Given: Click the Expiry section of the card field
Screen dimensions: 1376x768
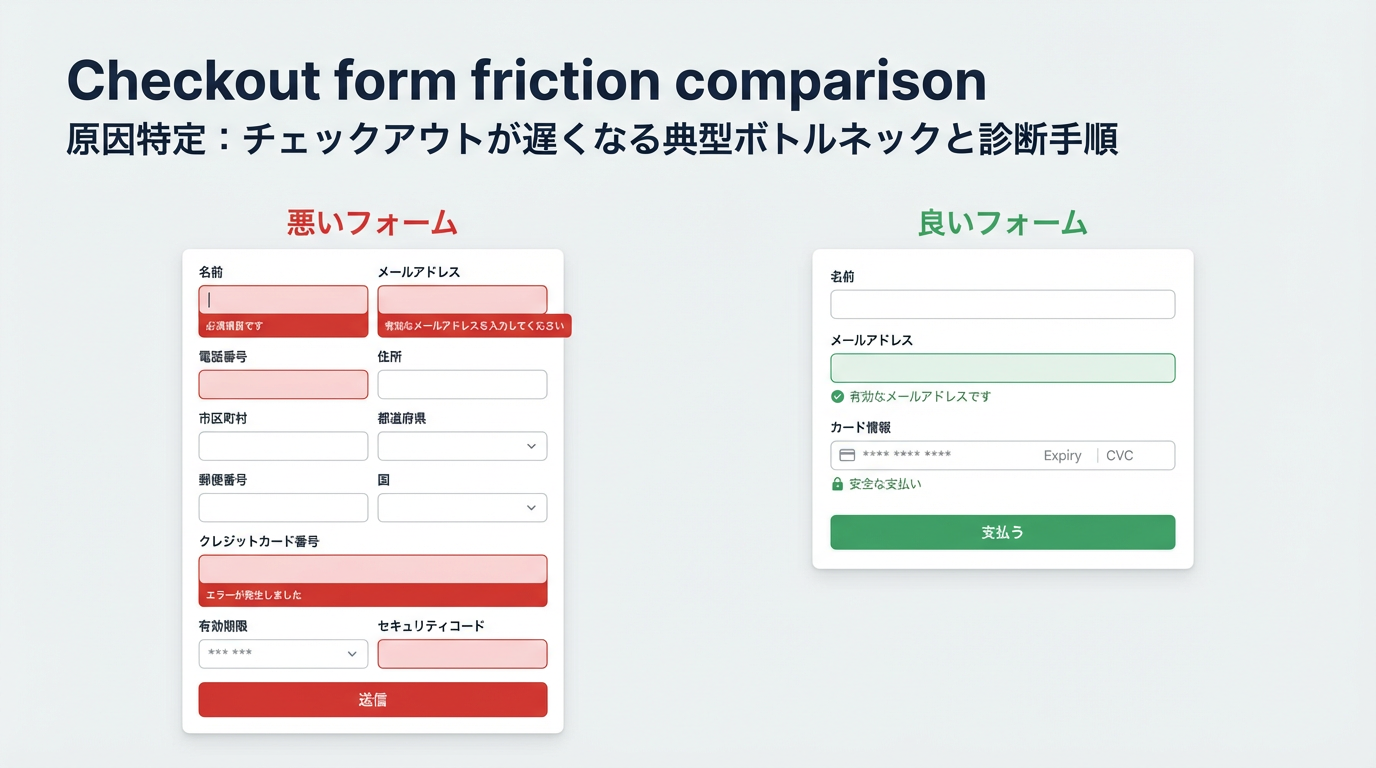Looking at the screenshot, I should pyautogui.click(x=1061, y=455).
